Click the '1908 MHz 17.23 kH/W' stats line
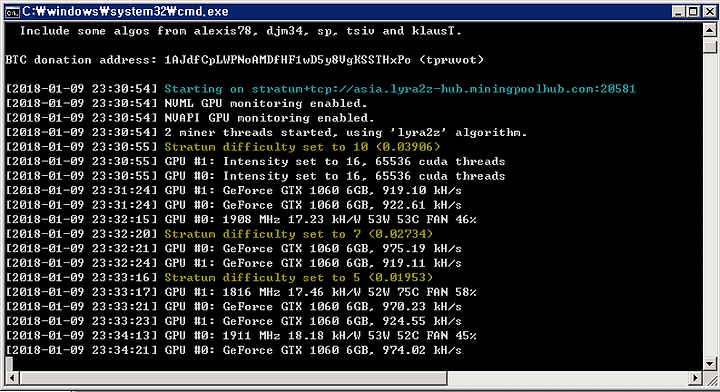The height and width of the screenshot is (392, 720). coord(320,219)
